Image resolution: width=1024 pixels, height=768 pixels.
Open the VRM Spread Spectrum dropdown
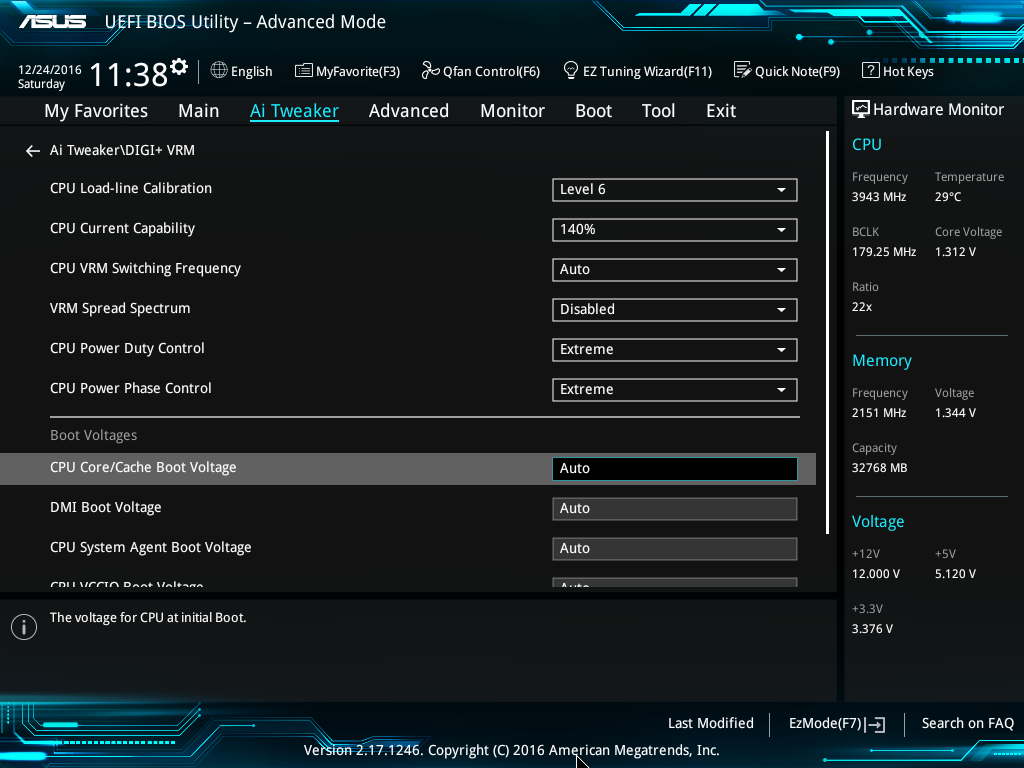pos(675,310)
